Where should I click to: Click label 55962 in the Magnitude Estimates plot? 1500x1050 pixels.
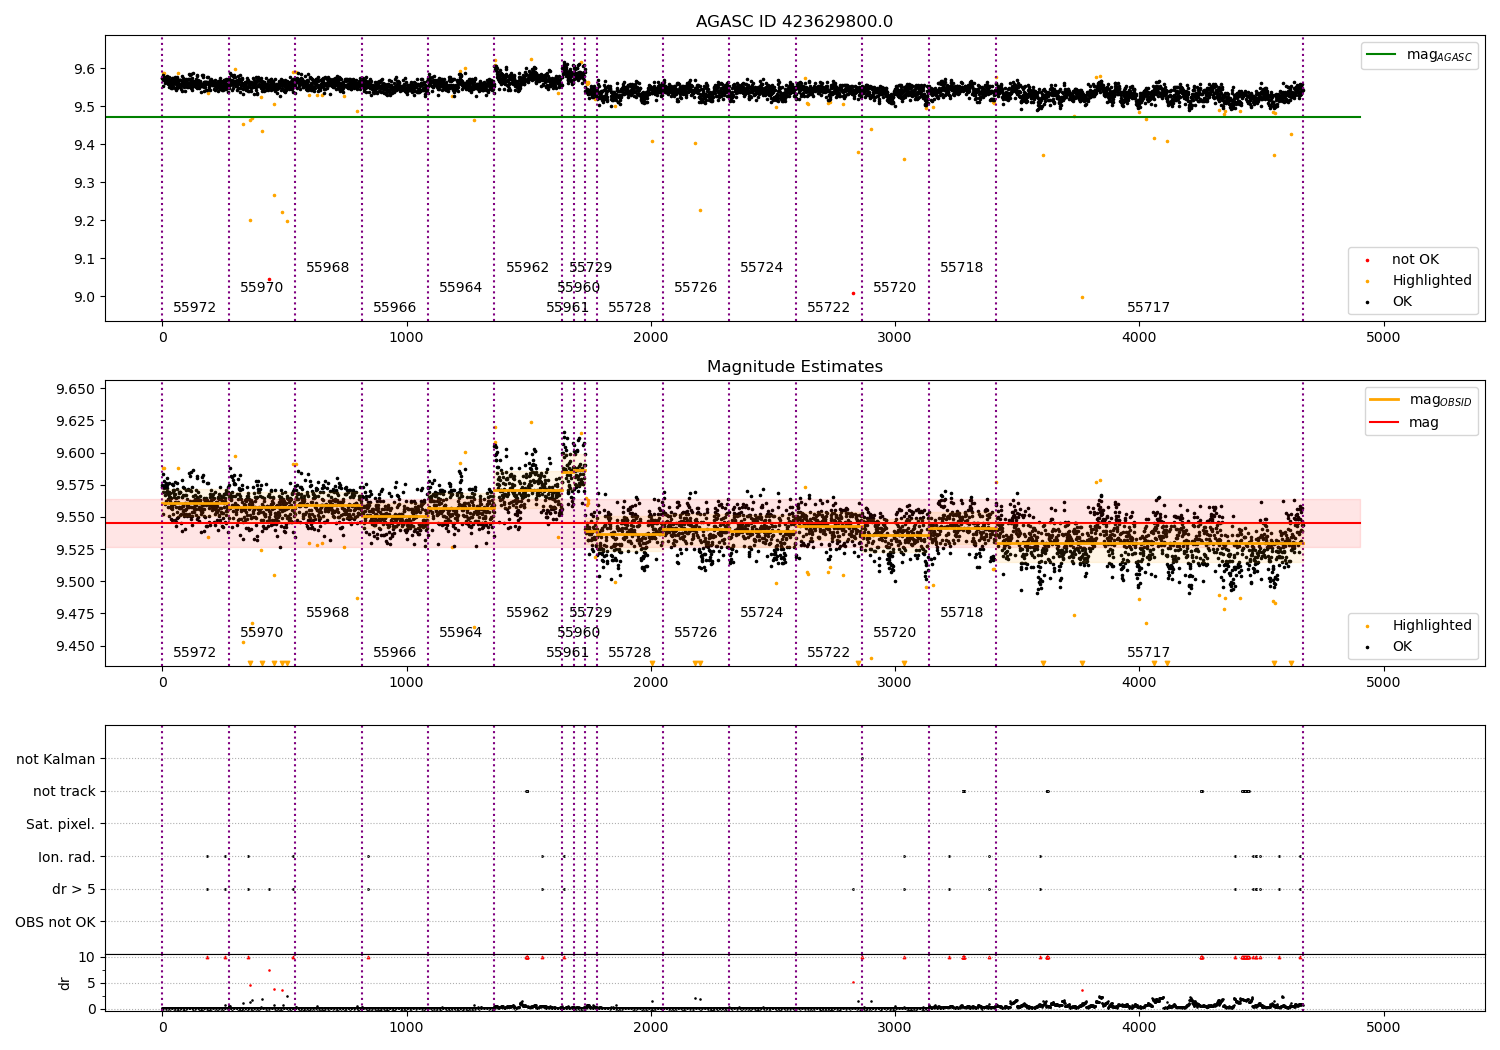(x=528, y=613)
